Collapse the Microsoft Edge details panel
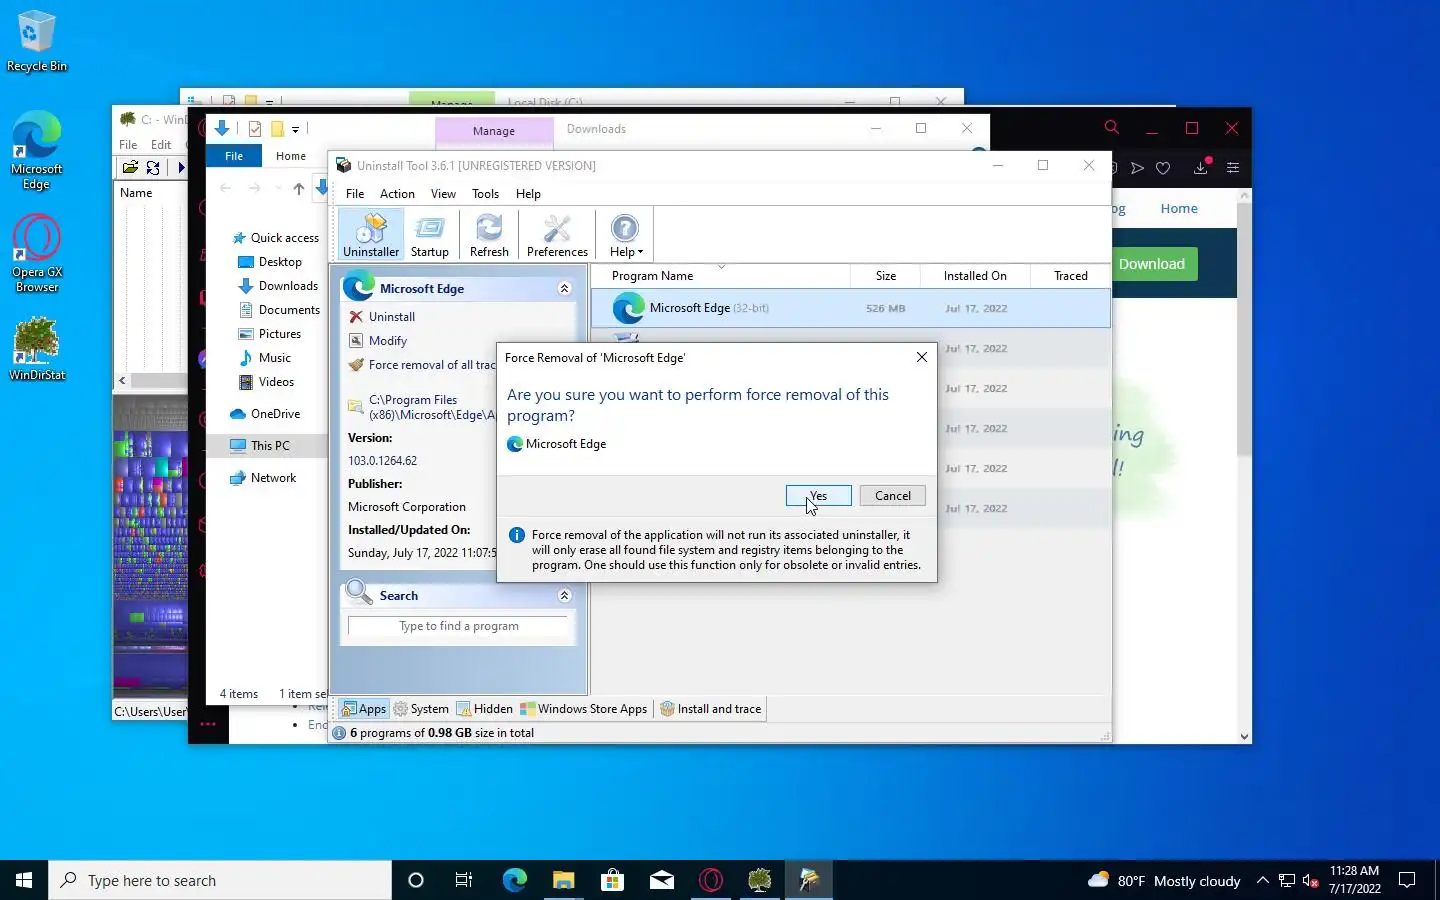Image resolution: width=1440 pixels, height=900 pixels. 564,288
